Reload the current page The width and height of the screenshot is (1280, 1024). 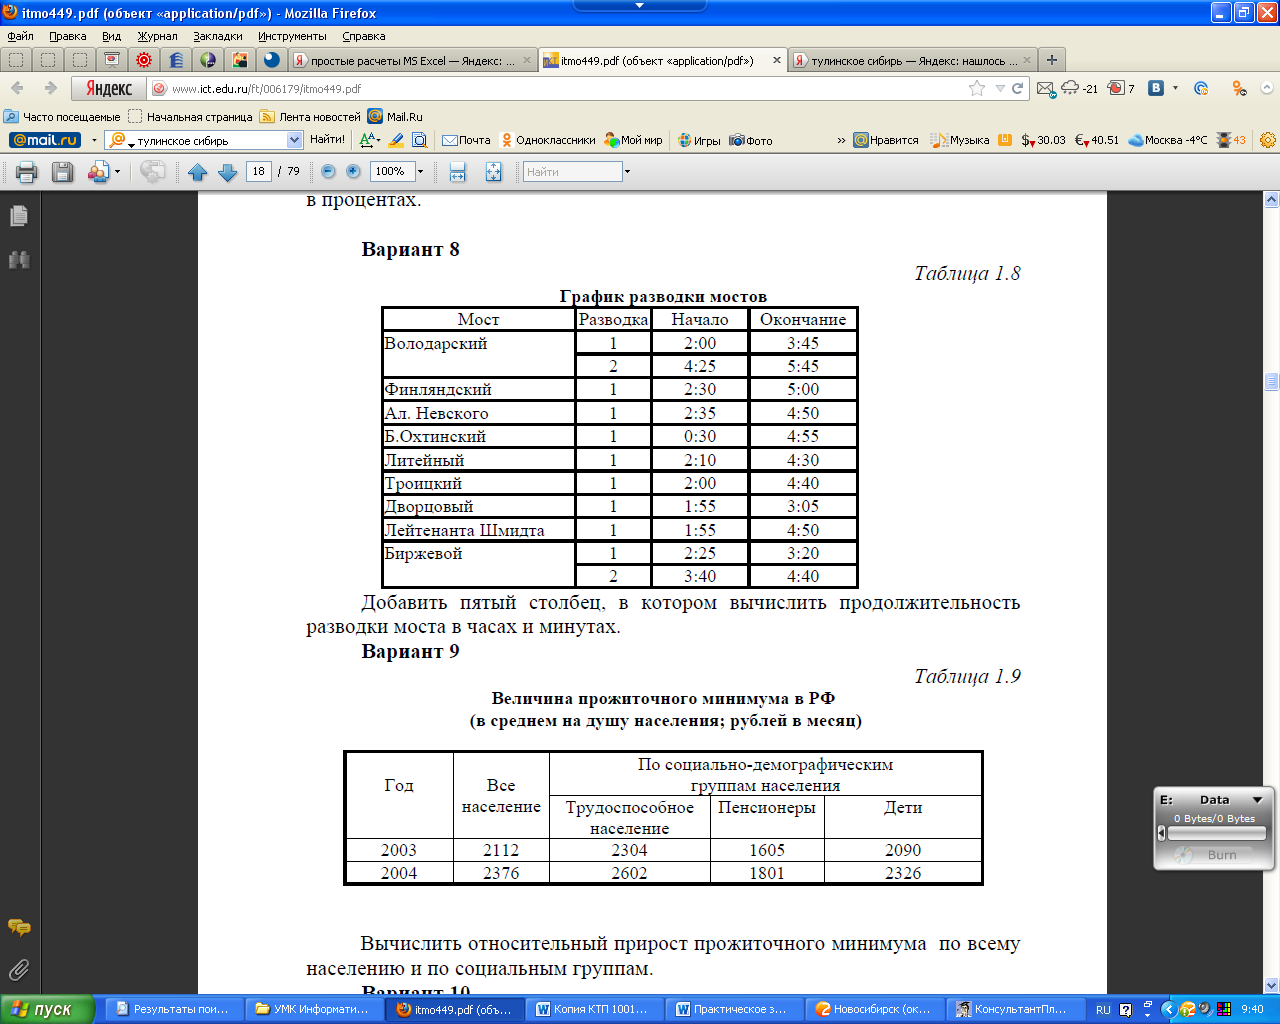[1018, 88]
